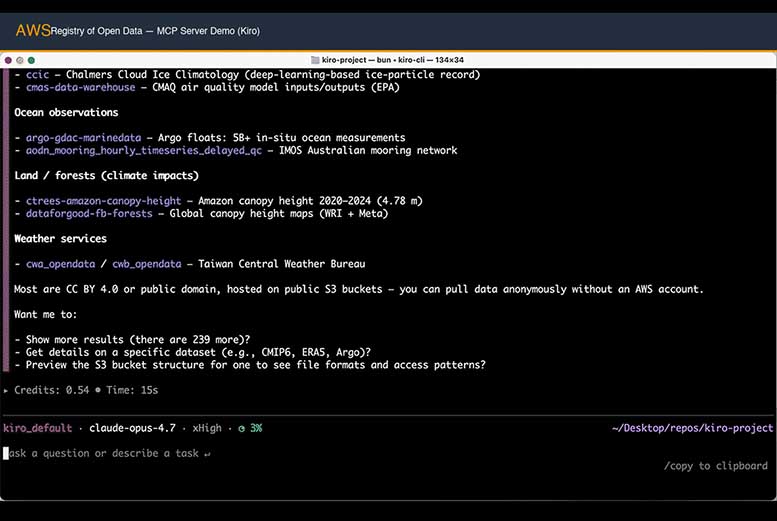Open the cwa_opendata link

60,264
